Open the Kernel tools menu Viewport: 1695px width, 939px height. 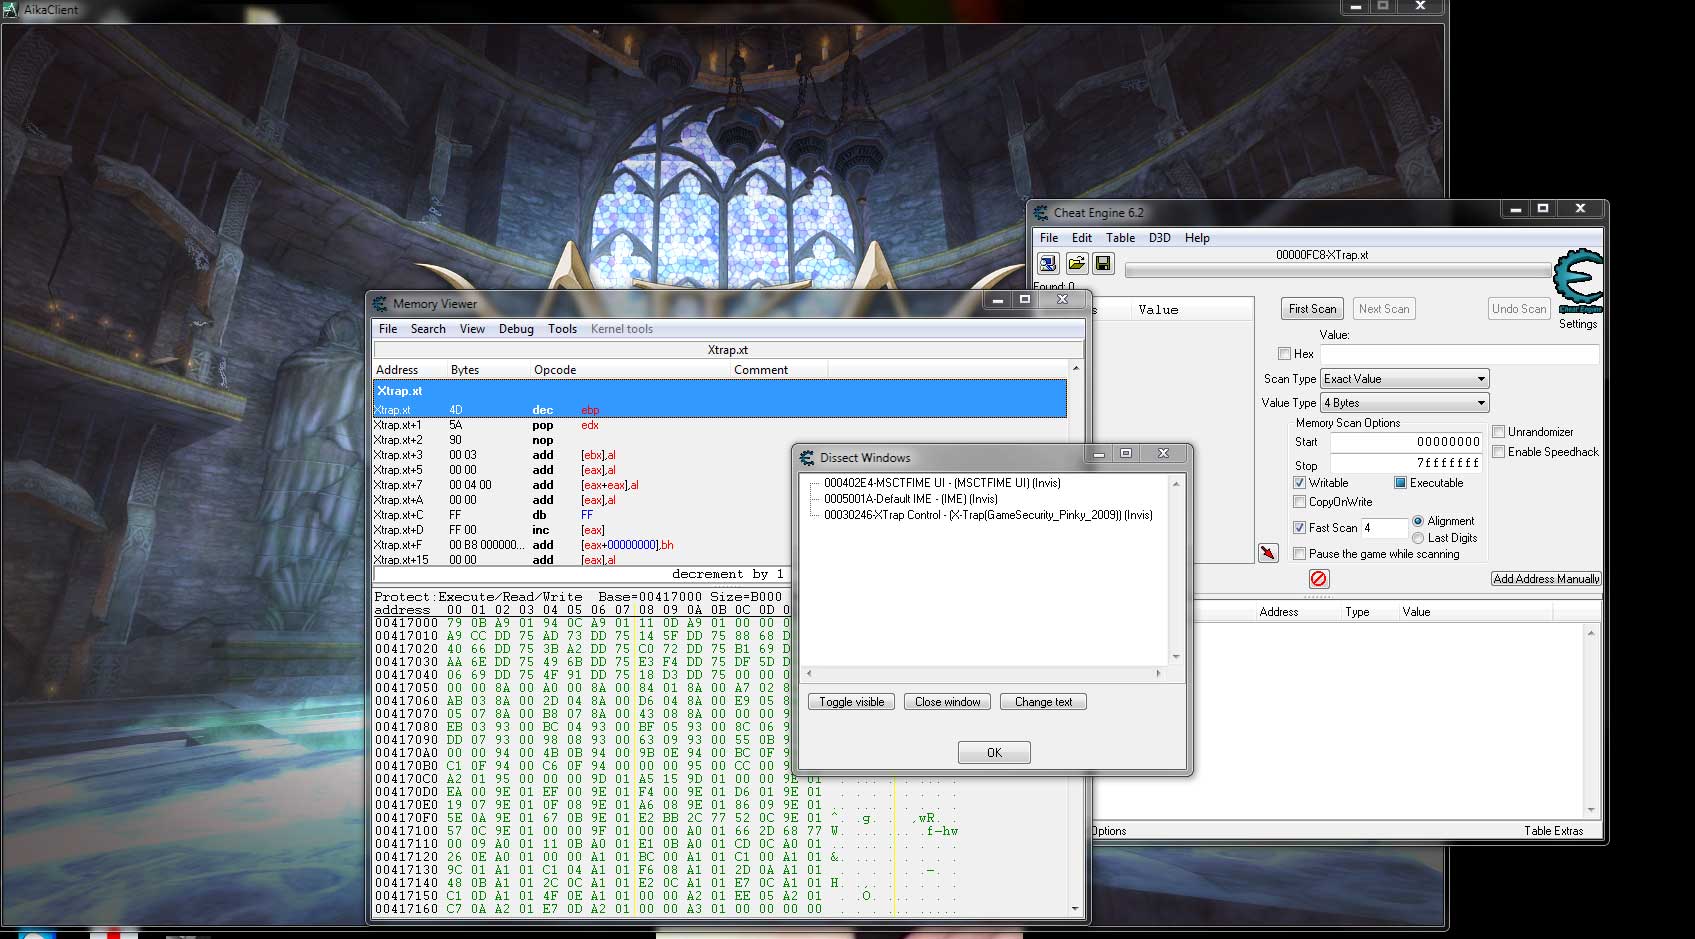point(621,329)
